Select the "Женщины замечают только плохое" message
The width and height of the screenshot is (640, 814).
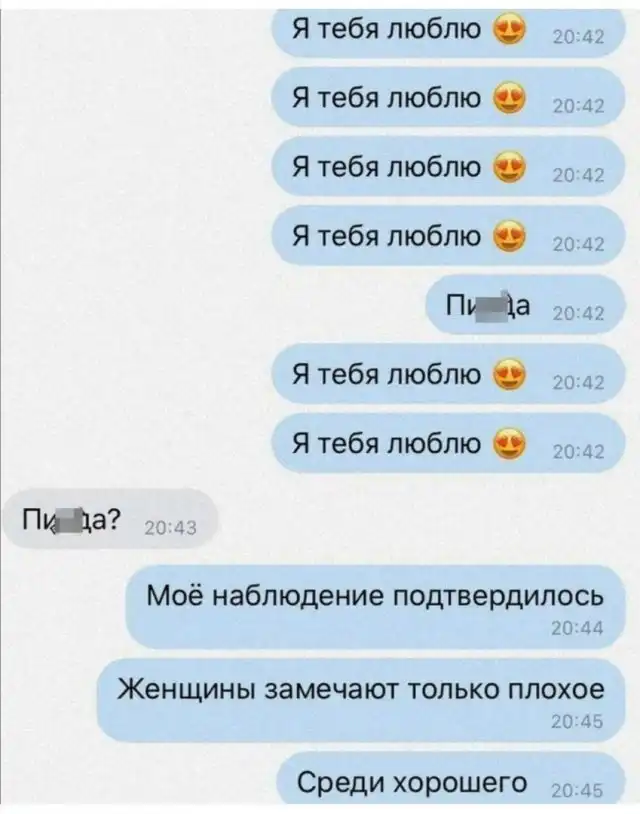361,700
